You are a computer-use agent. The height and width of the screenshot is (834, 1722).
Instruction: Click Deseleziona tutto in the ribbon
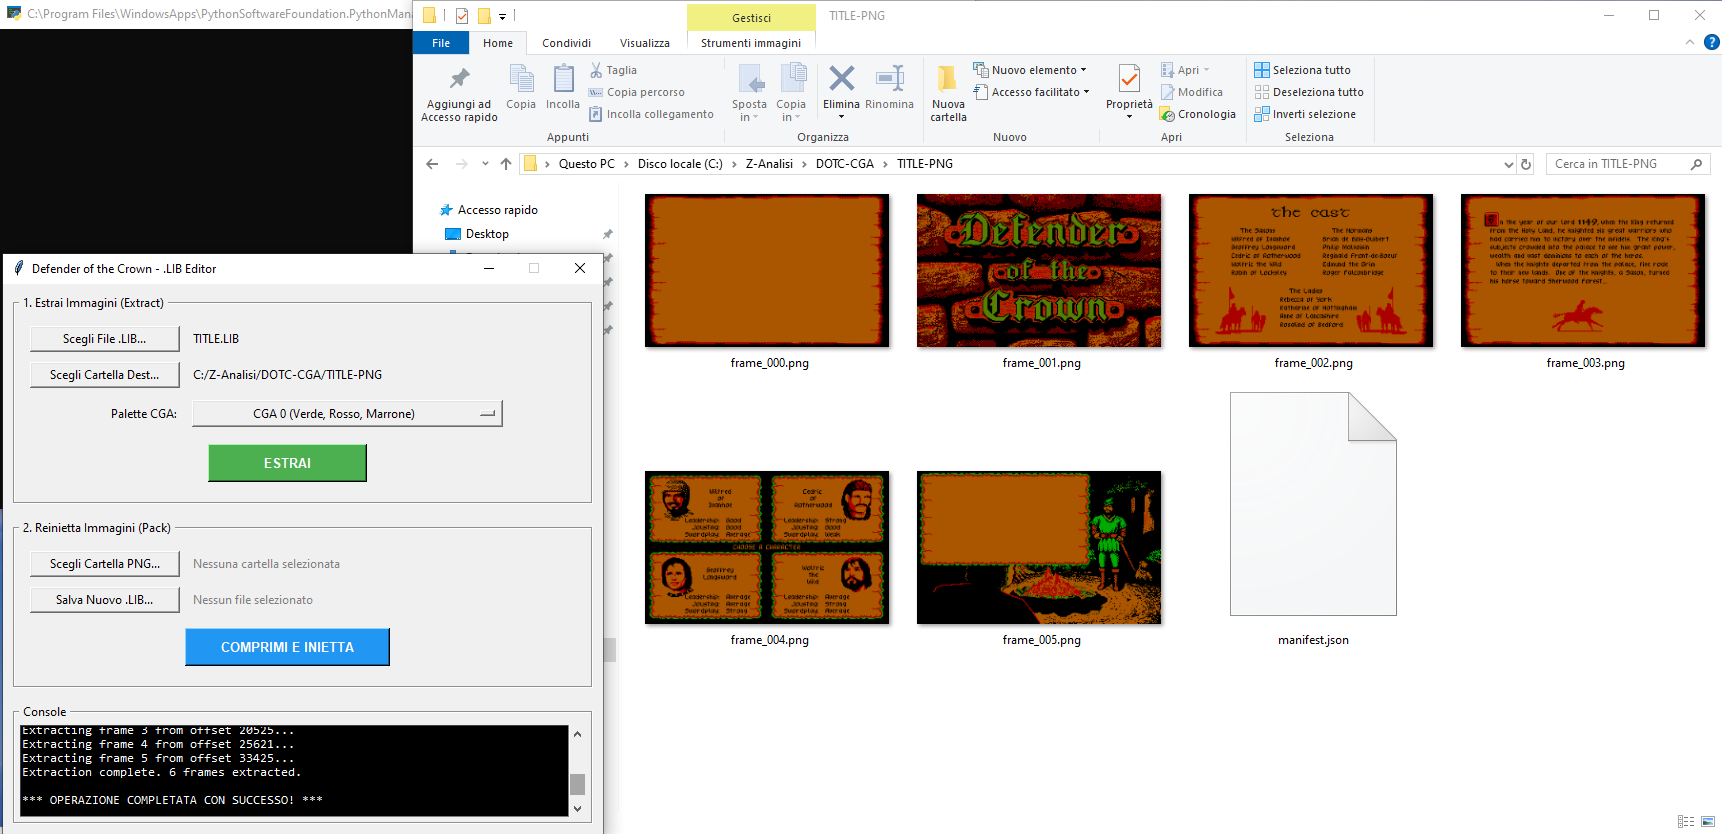1309,92
